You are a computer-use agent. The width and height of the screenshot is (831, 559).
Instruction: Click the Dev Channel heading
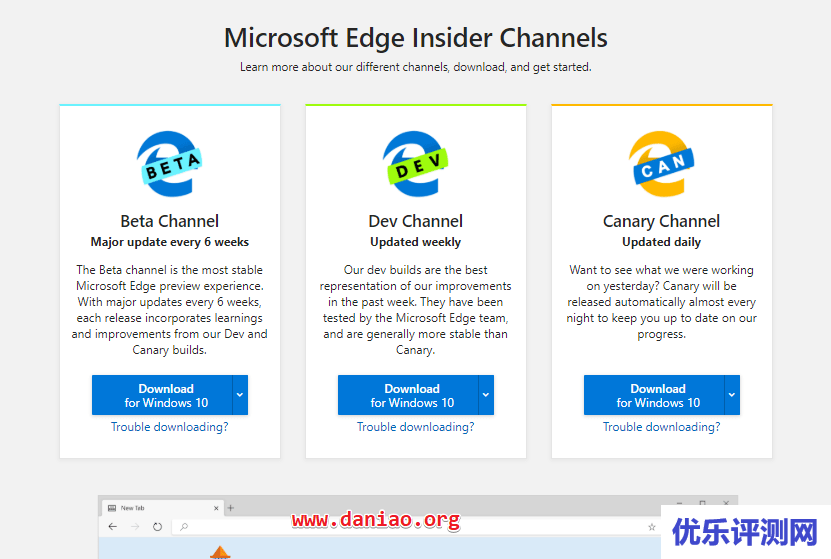point(416,221)
